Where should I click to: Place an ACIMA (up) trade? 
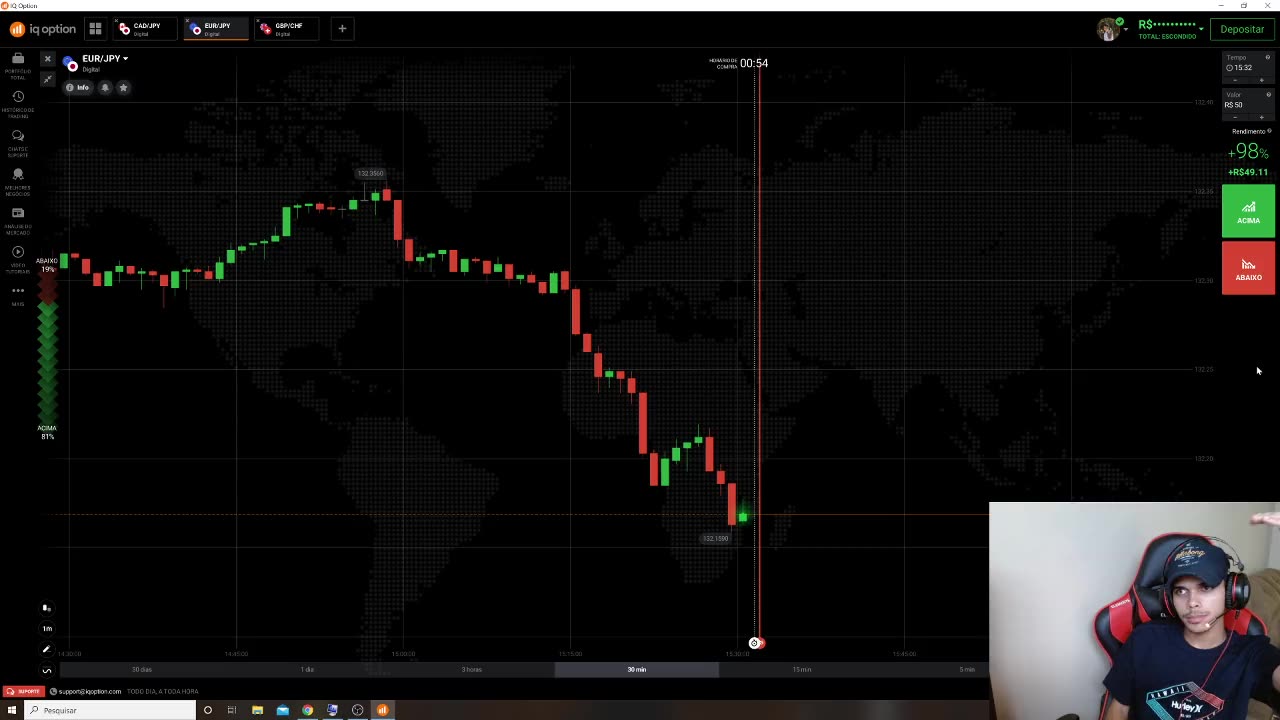point(1248,212)
